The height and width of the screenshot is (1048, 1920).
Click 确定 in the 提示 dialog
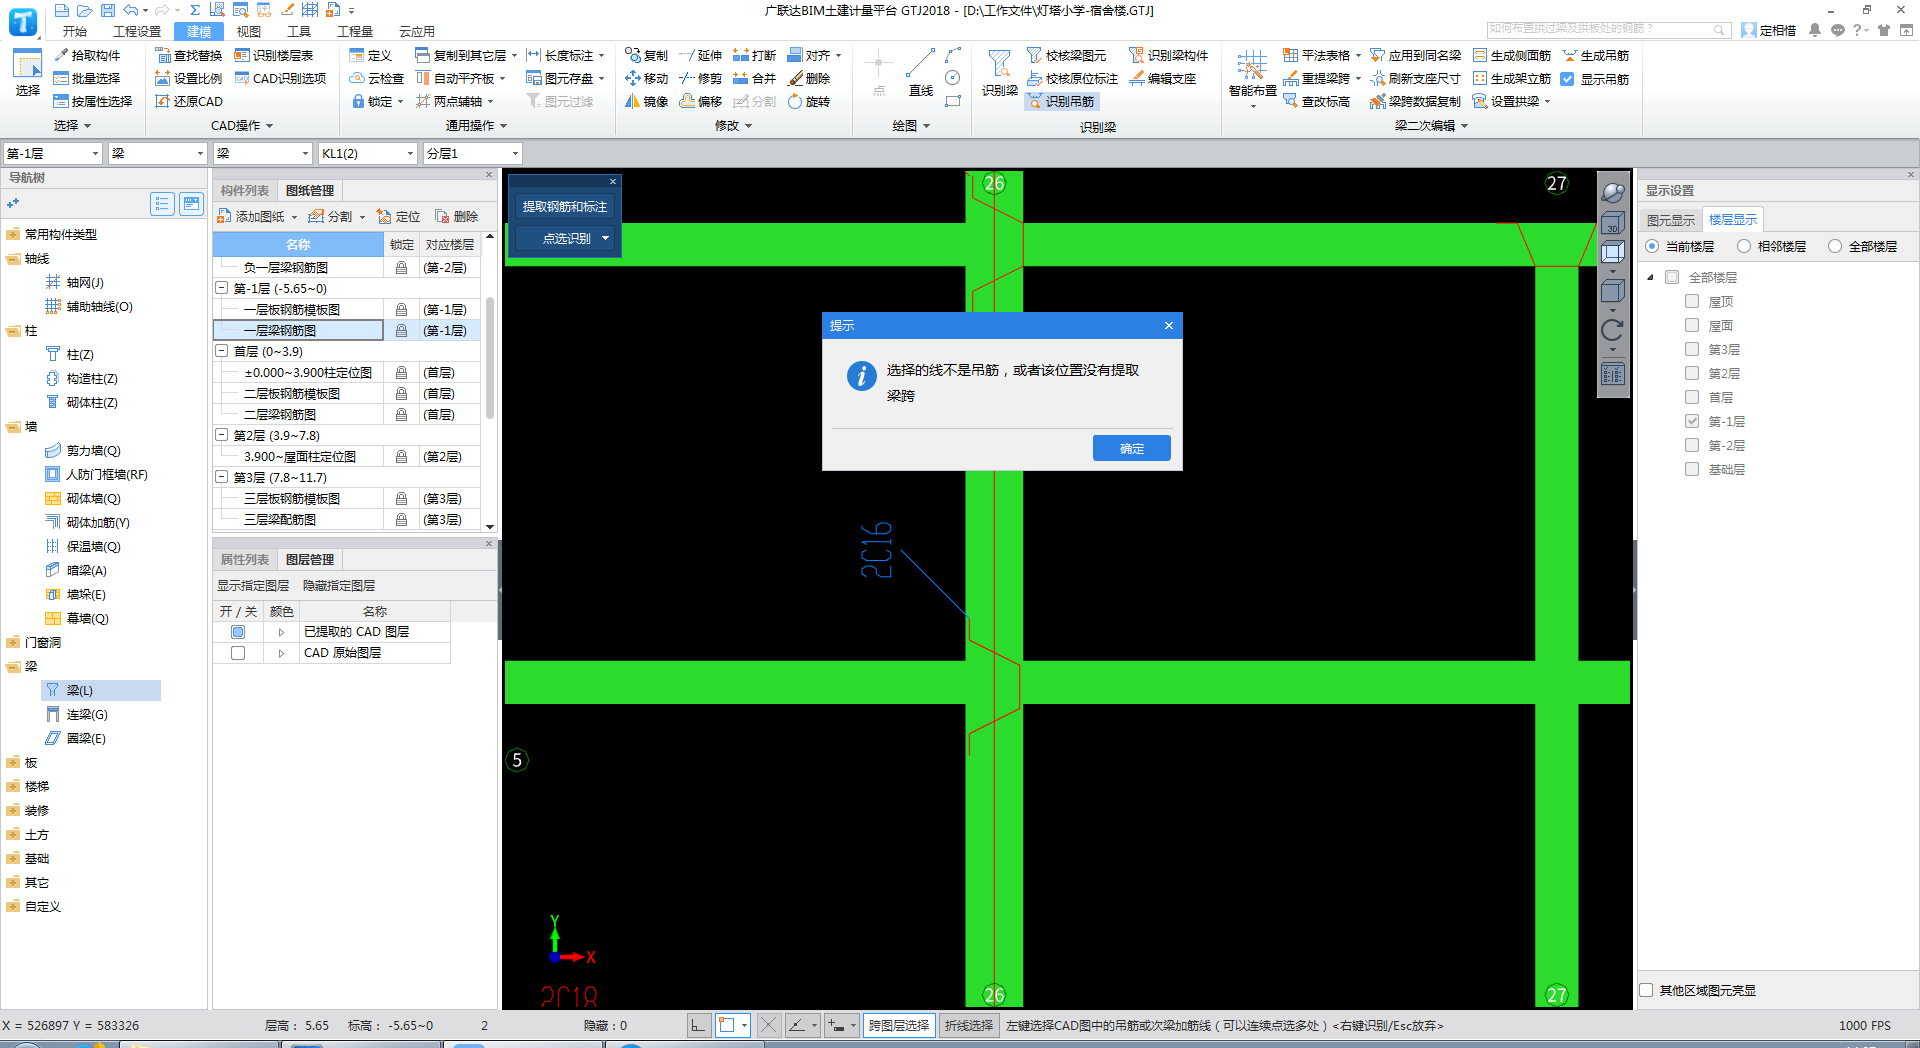click(1132, 448)
